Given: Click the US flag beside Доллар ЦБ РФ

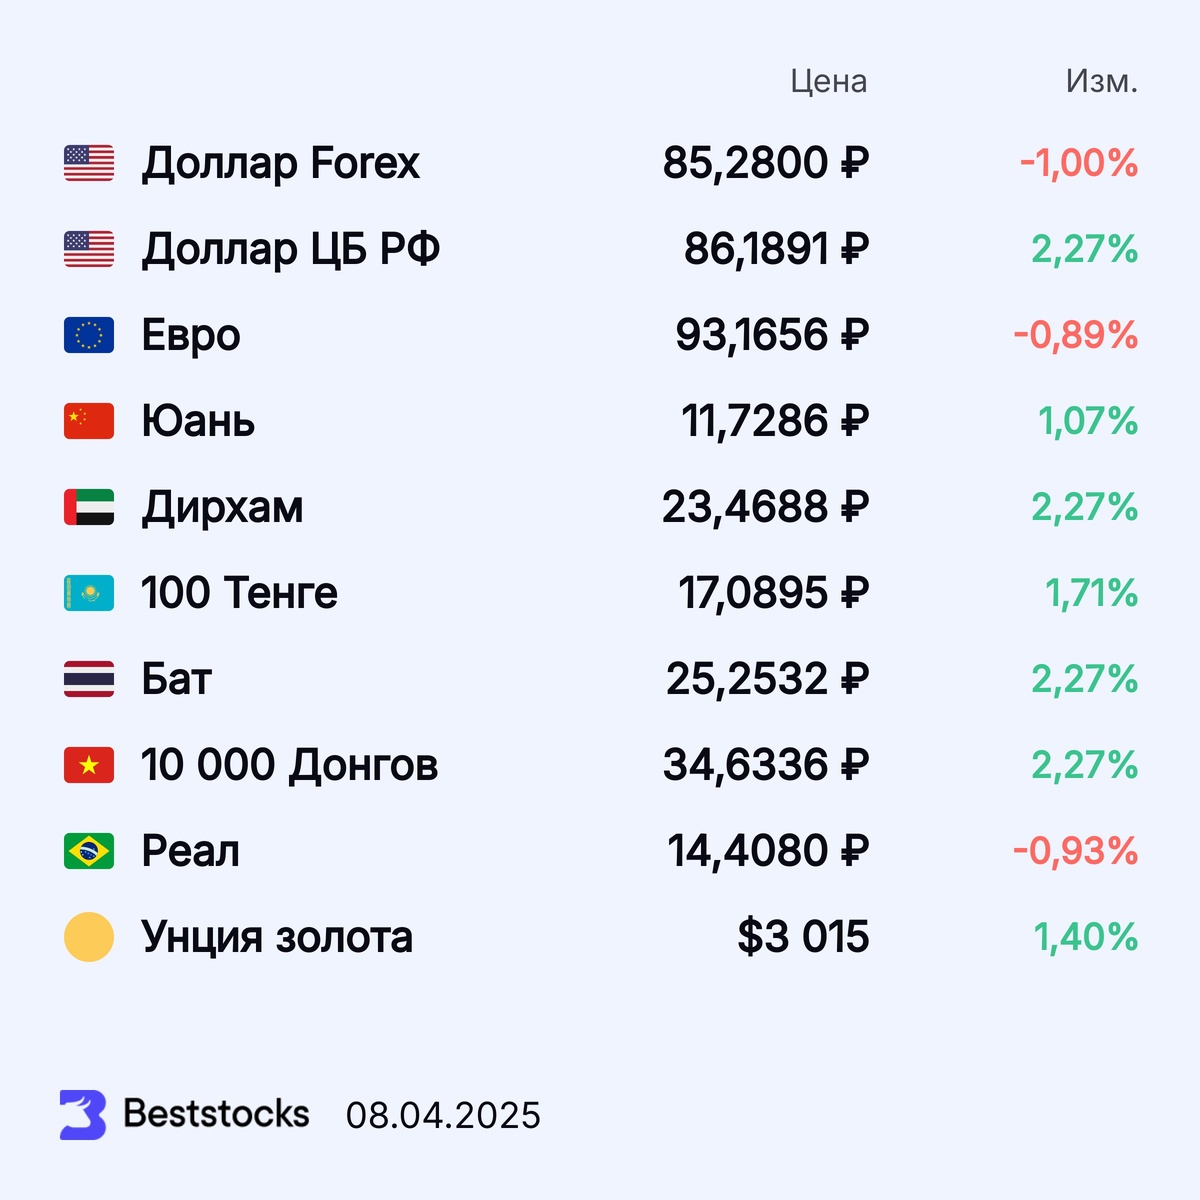Looking at the screenshot, I should point(89,249).
